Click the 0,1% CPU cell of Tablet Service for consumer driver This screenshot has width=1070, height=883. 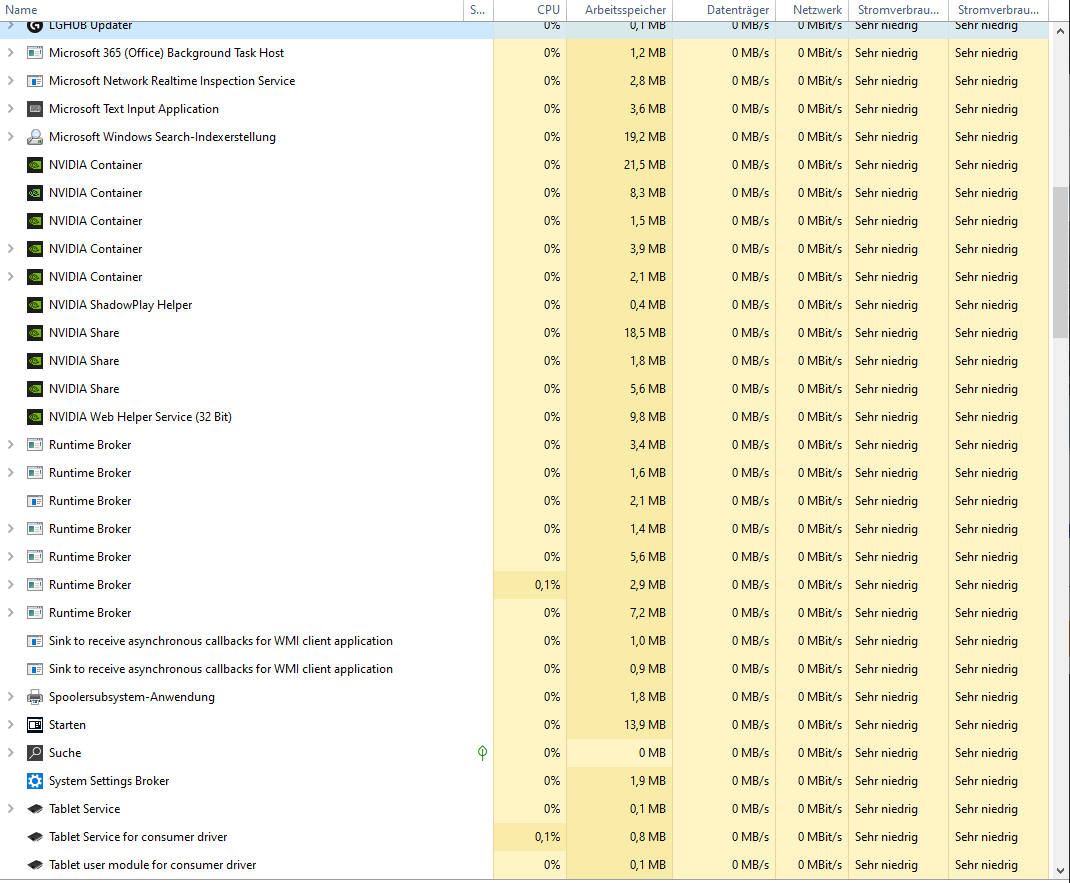(530, 837)
